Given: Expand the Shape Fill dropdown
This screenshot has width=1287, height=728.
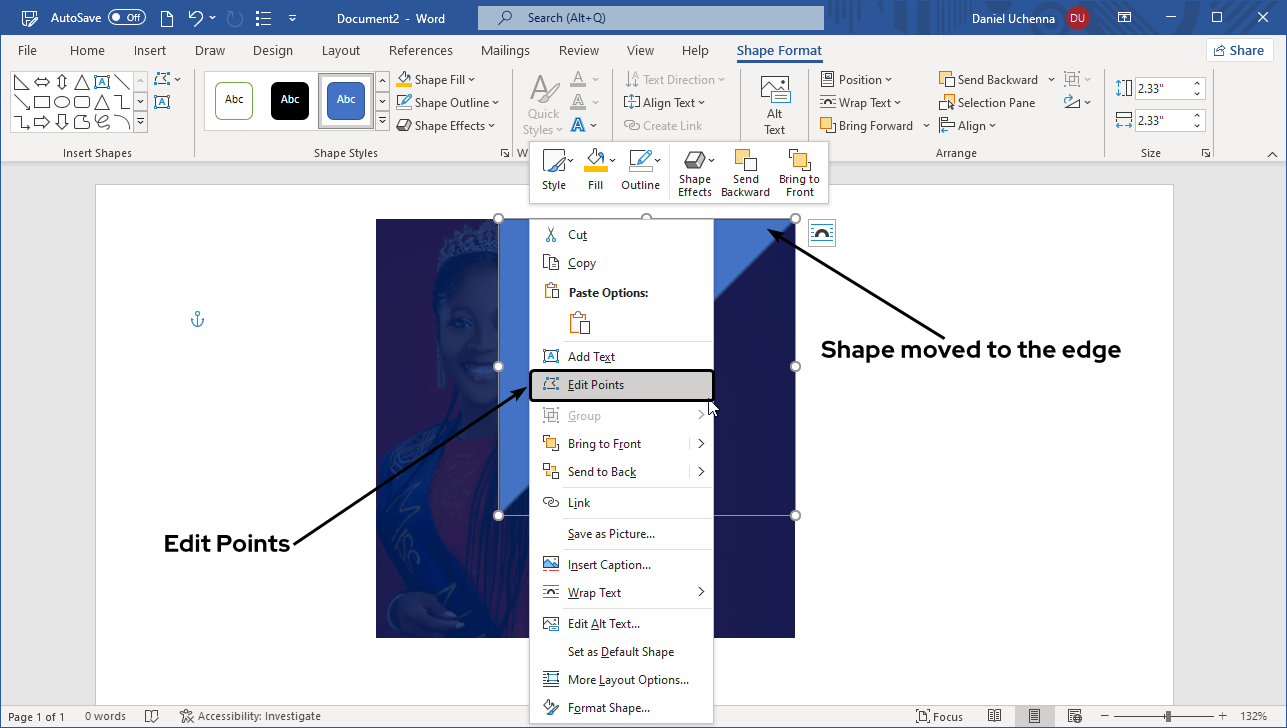Looking at the screenshot, I should tap(437, 80).
